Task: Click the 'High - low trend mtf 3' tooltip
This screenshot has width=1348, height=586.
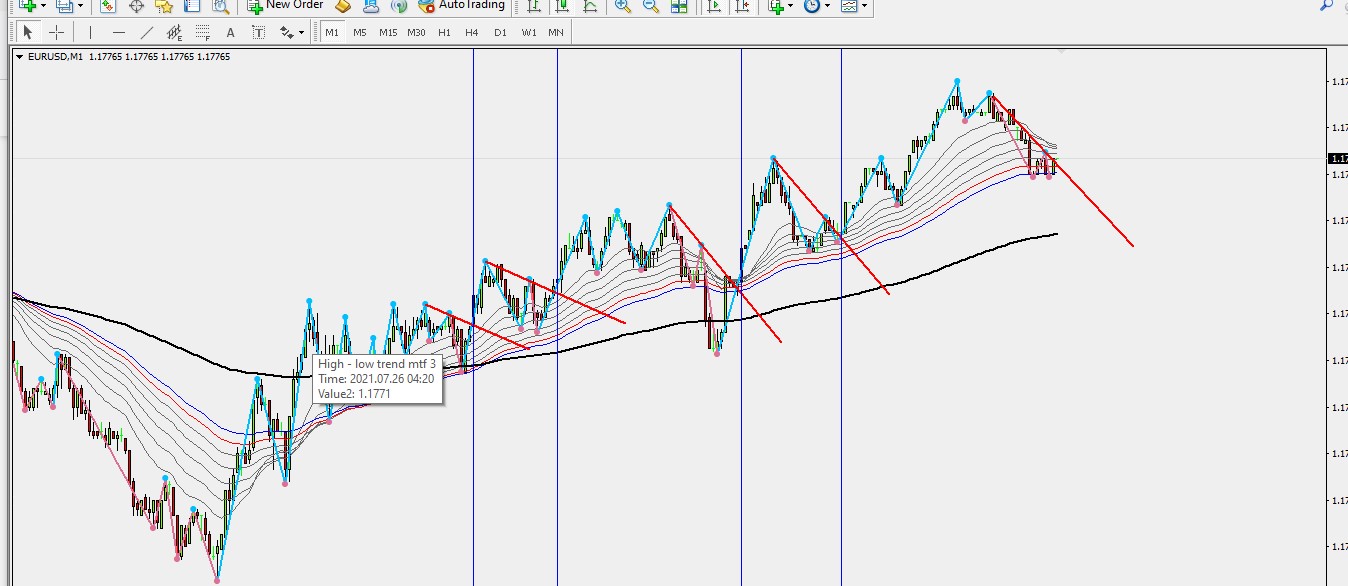Action: click(x=377, y=379)
